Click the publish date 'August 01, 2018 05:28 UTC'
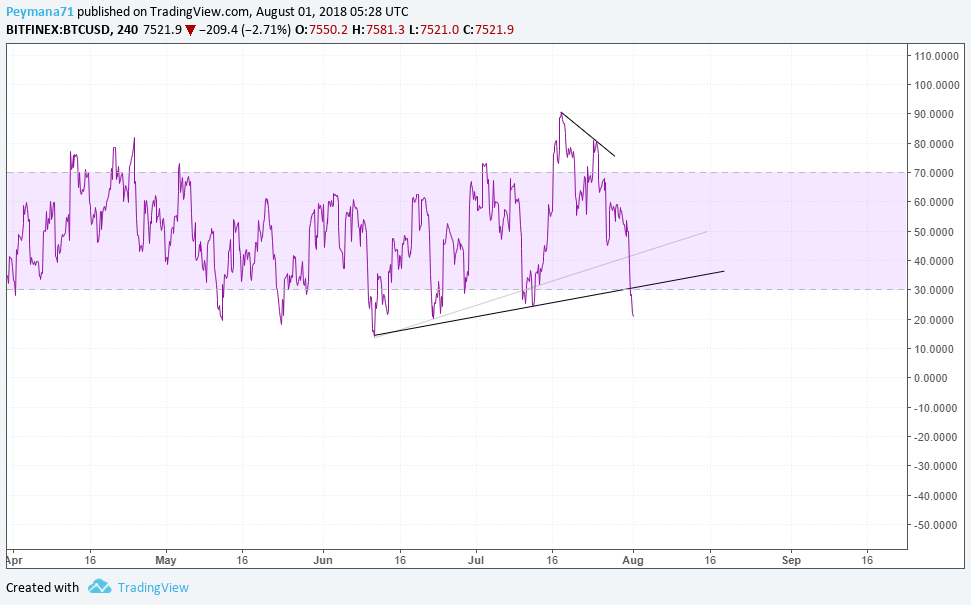The image size is (971, 605). click(332, 12)
